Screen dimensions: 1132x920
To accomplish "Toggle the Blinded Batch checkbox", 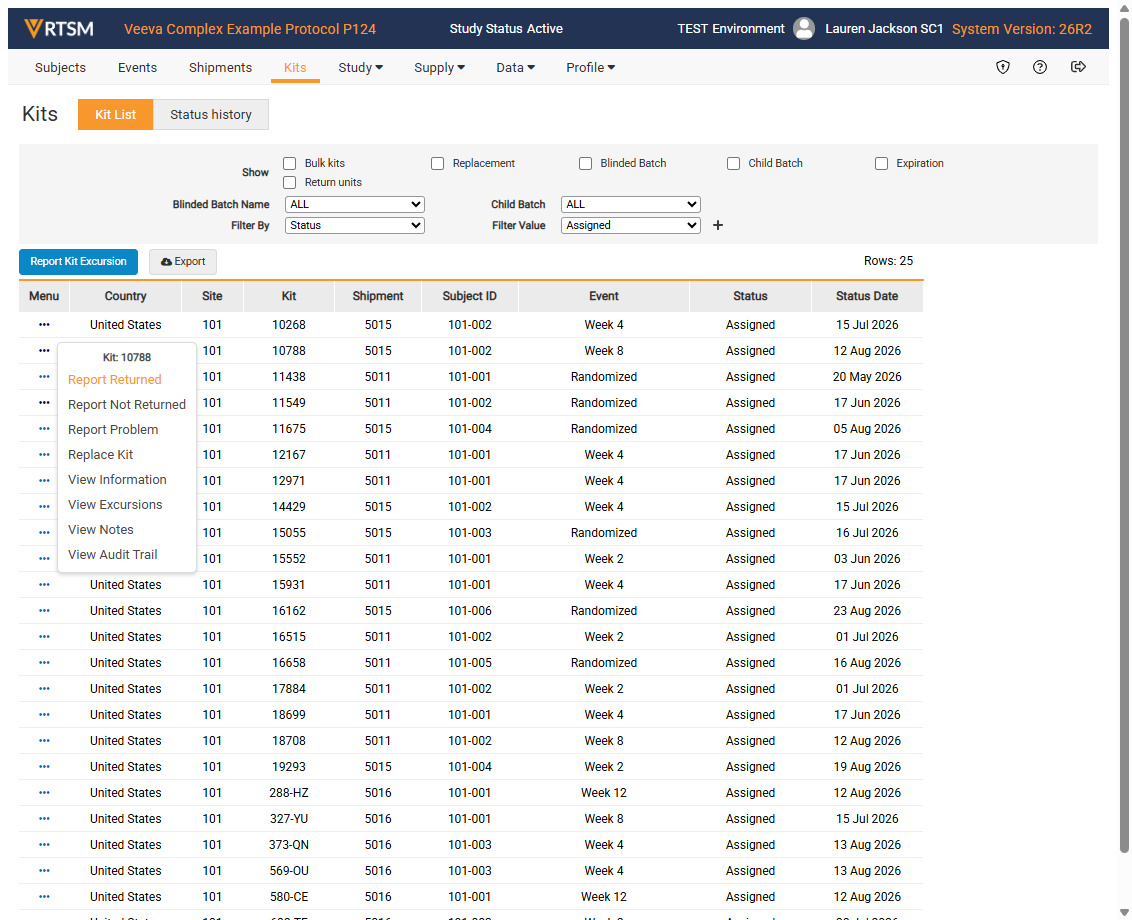I will click(585, 163).
